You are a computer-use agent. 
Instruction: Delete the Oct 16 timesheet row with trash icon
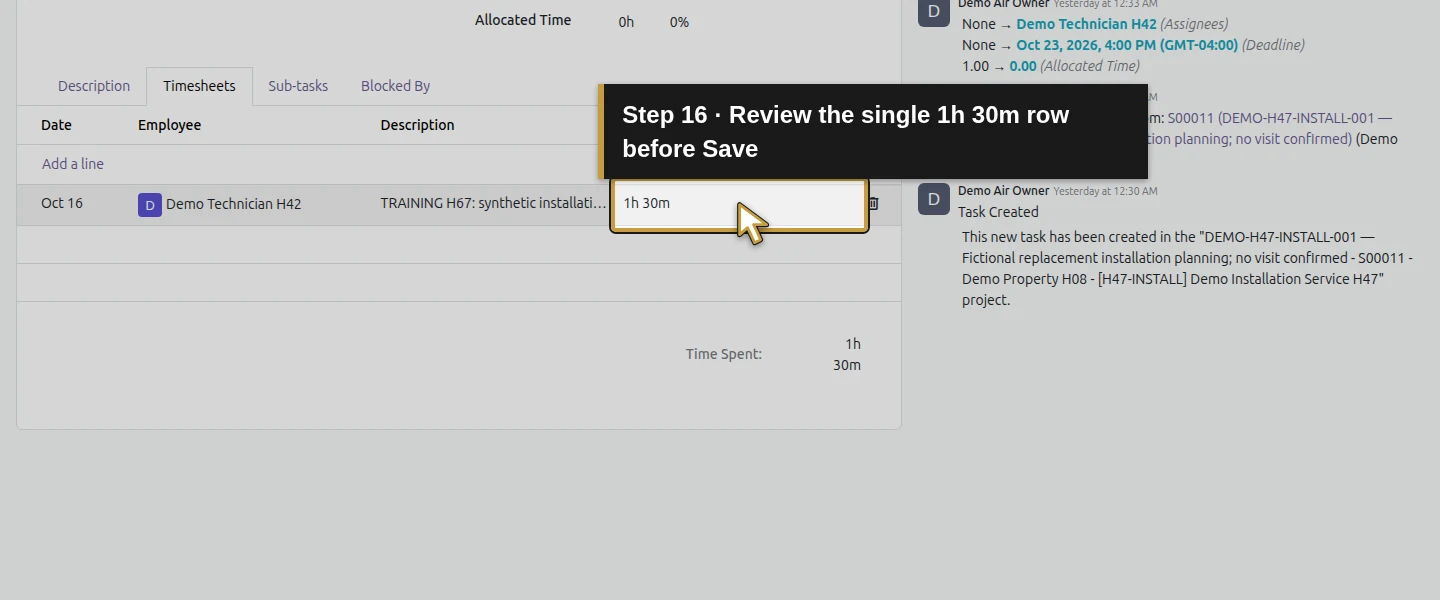873,204
